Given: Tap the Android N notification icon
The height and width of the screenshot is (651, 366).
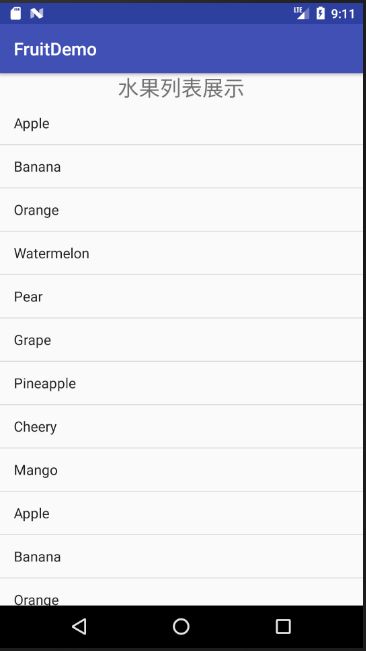Looking at the screenshot, I should click(37, 14).
